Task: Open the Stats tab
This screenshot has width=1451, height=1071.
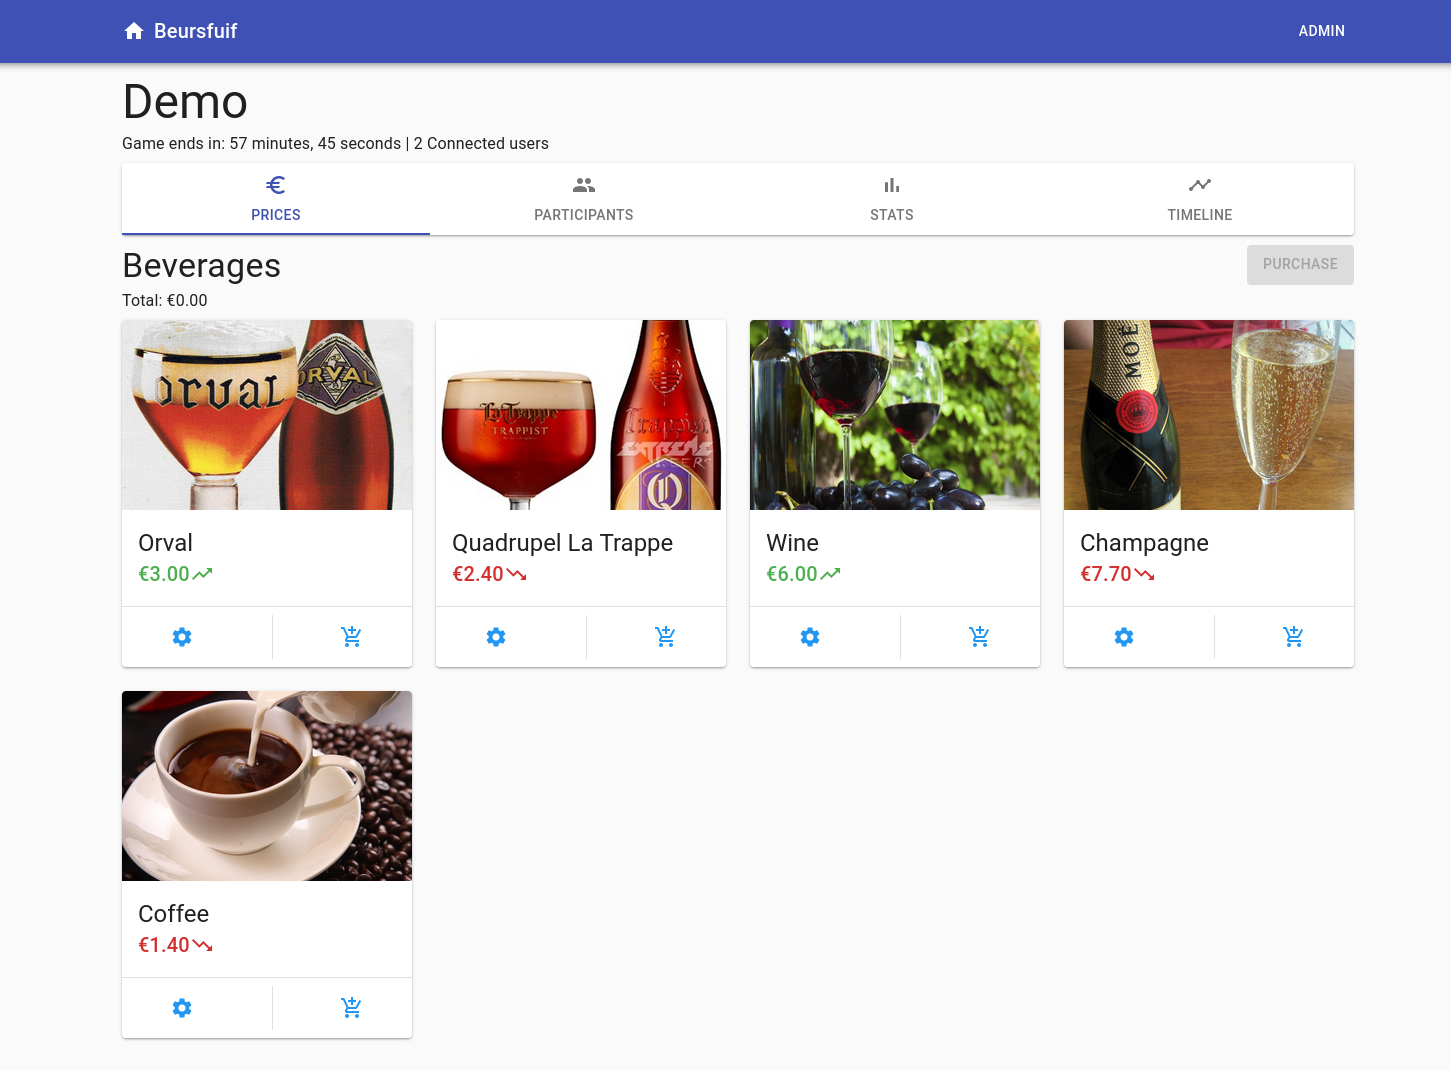Action: click(892, 199)
